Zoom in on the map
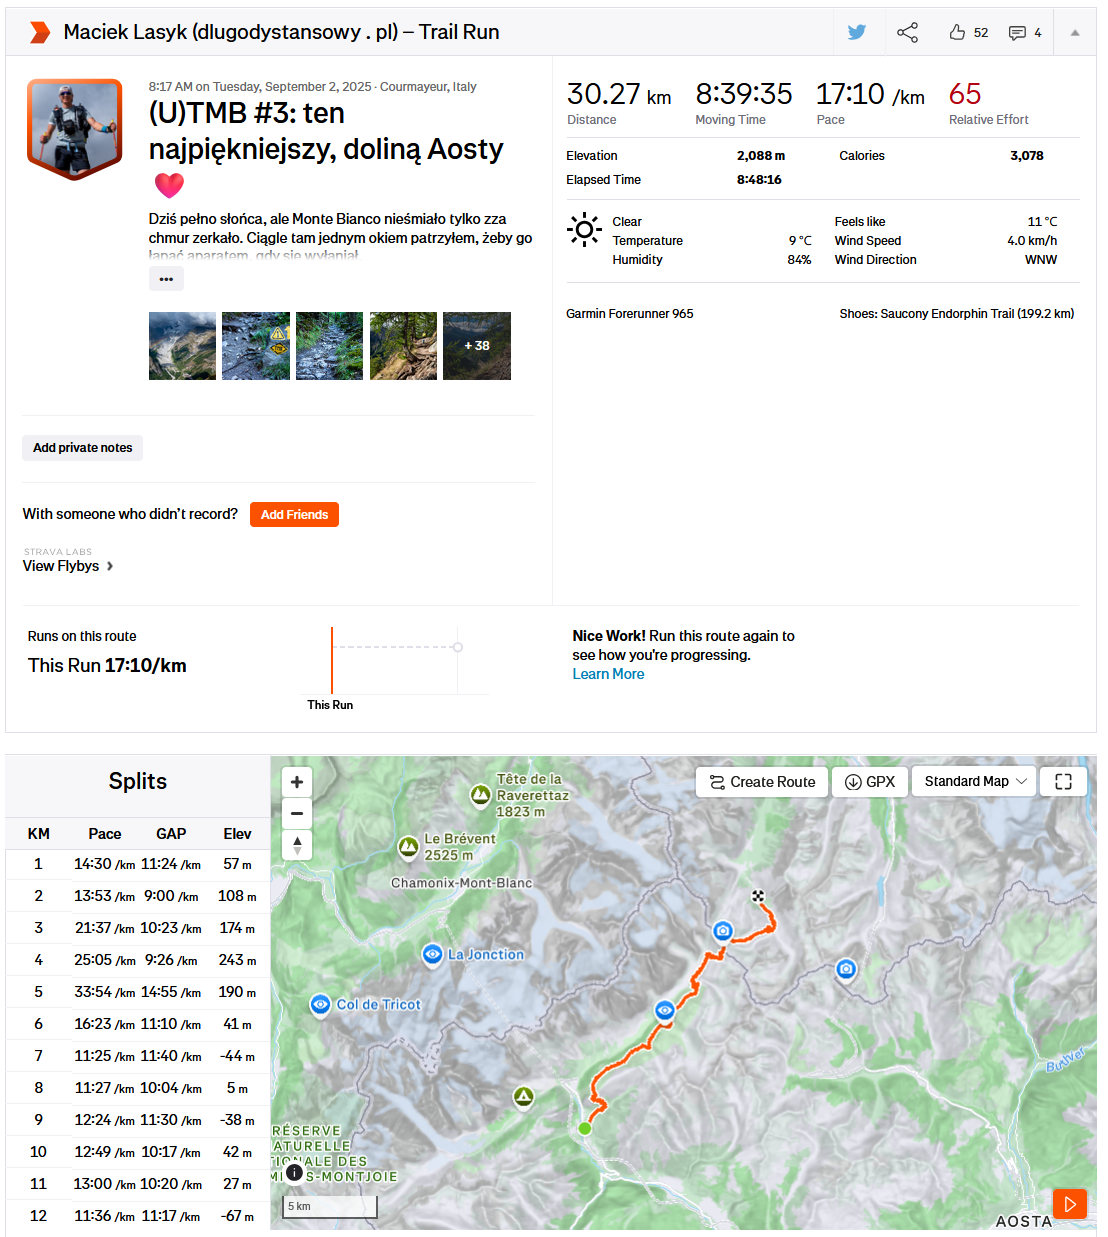This screenshot has width=1108, height=1237. (297, 782)
